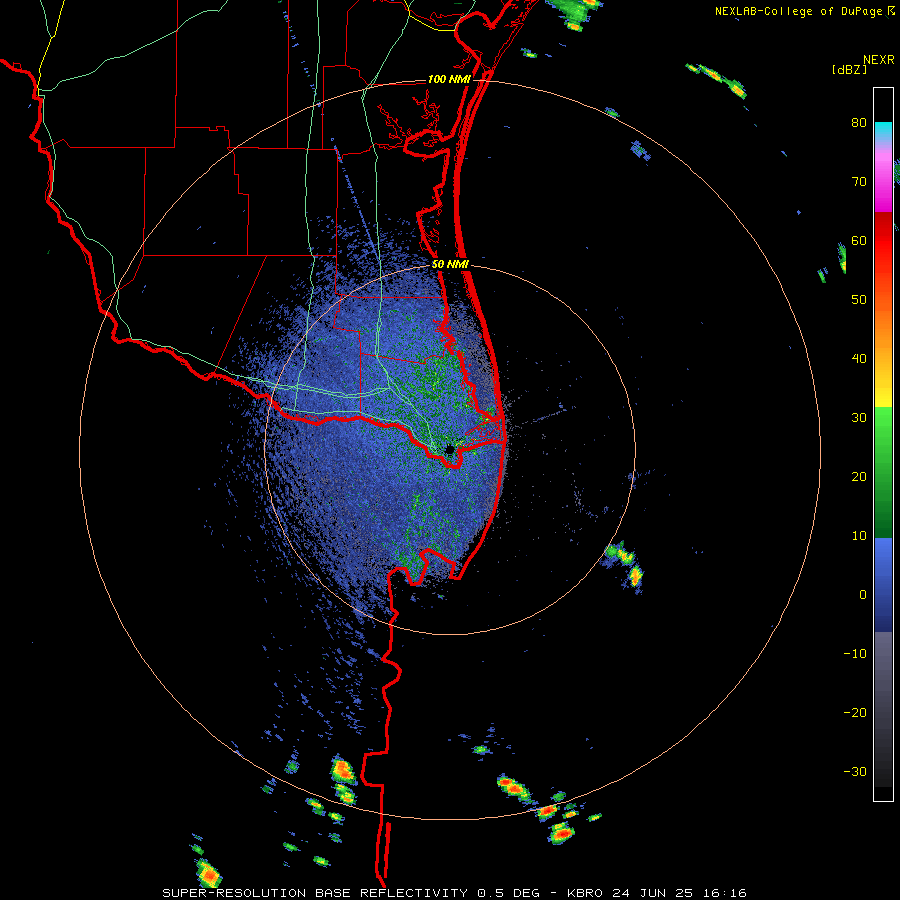Click the KBRO base reflectivity caption text

[x=454, y=893]
